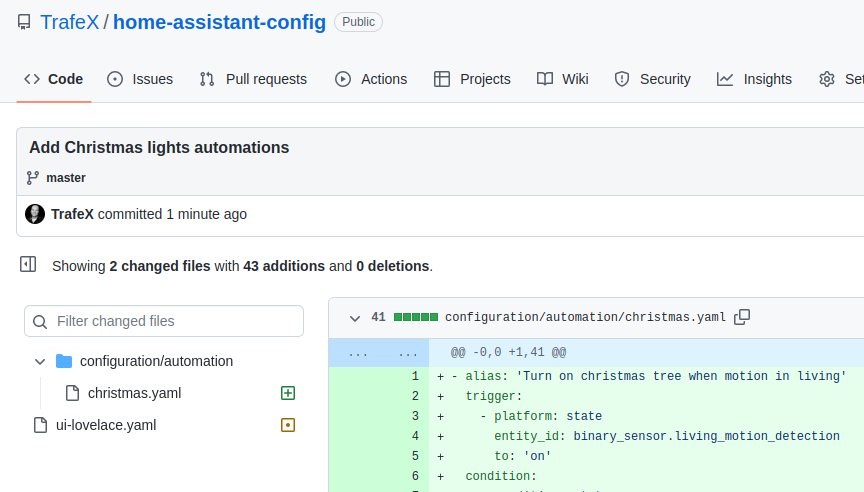
Task: Click line number 4 in the diff
Action: tap(415, 436)
